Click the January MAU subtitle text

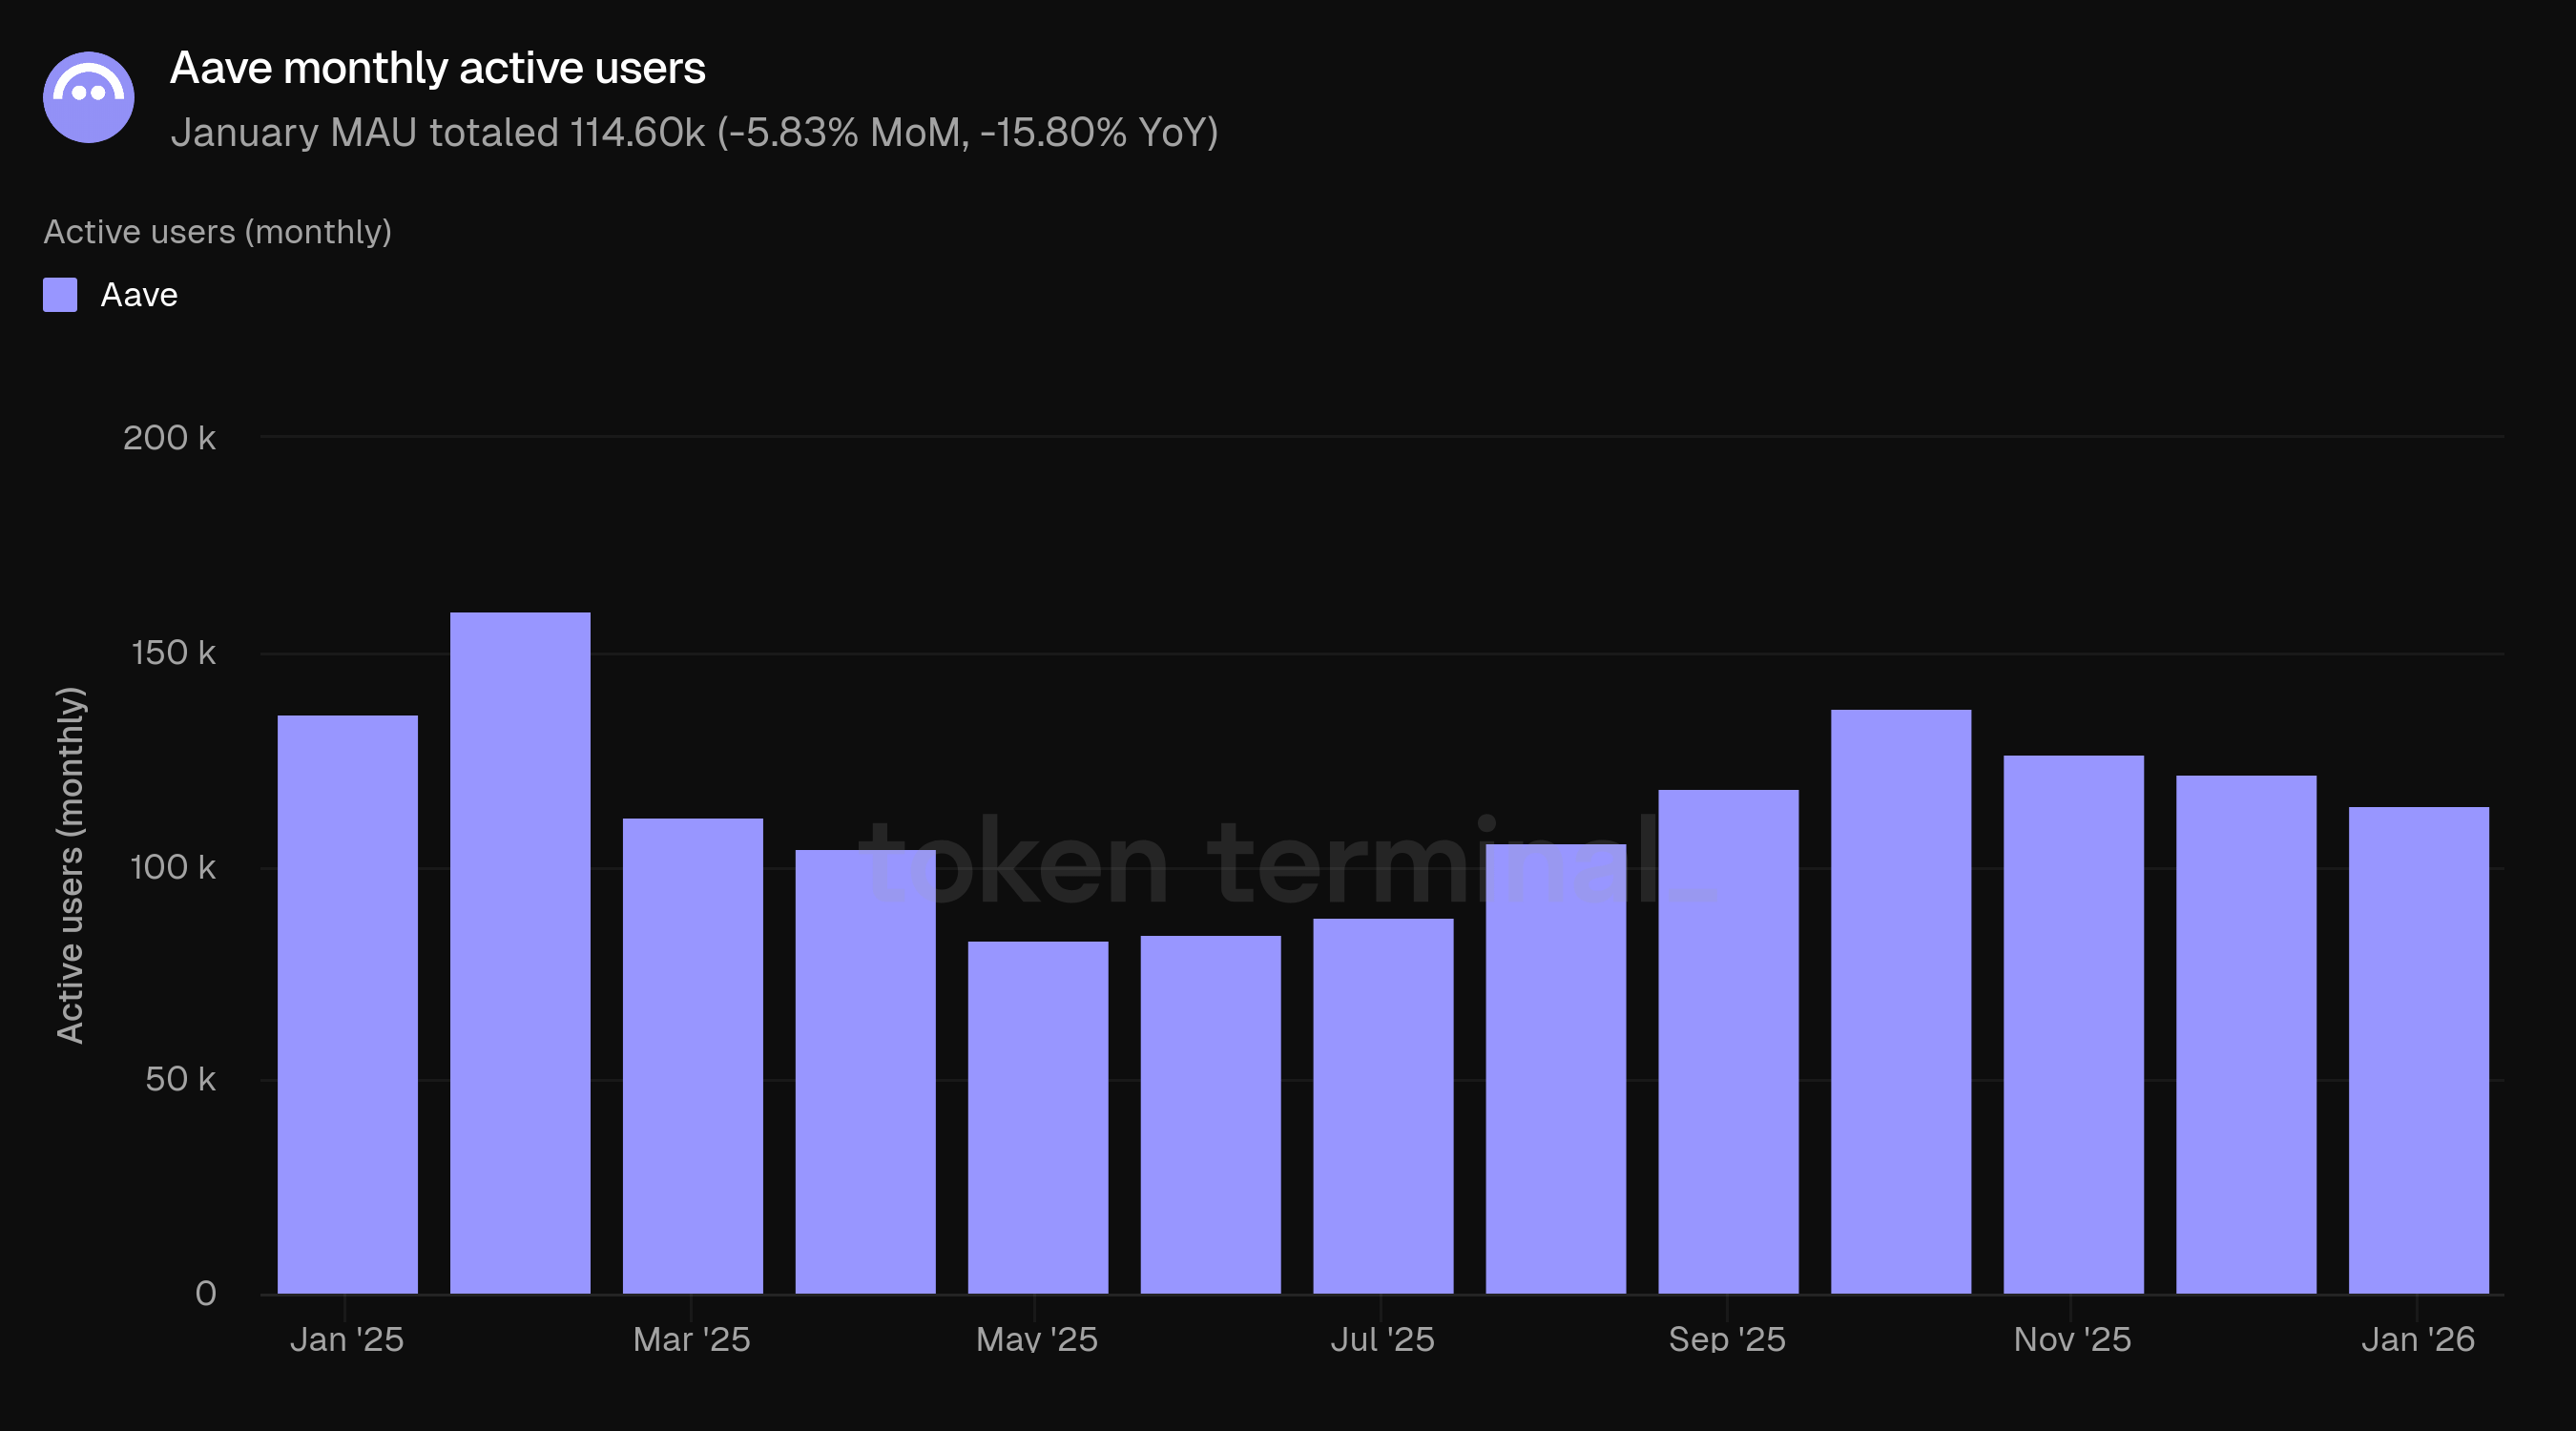click(x=694, y=133)
